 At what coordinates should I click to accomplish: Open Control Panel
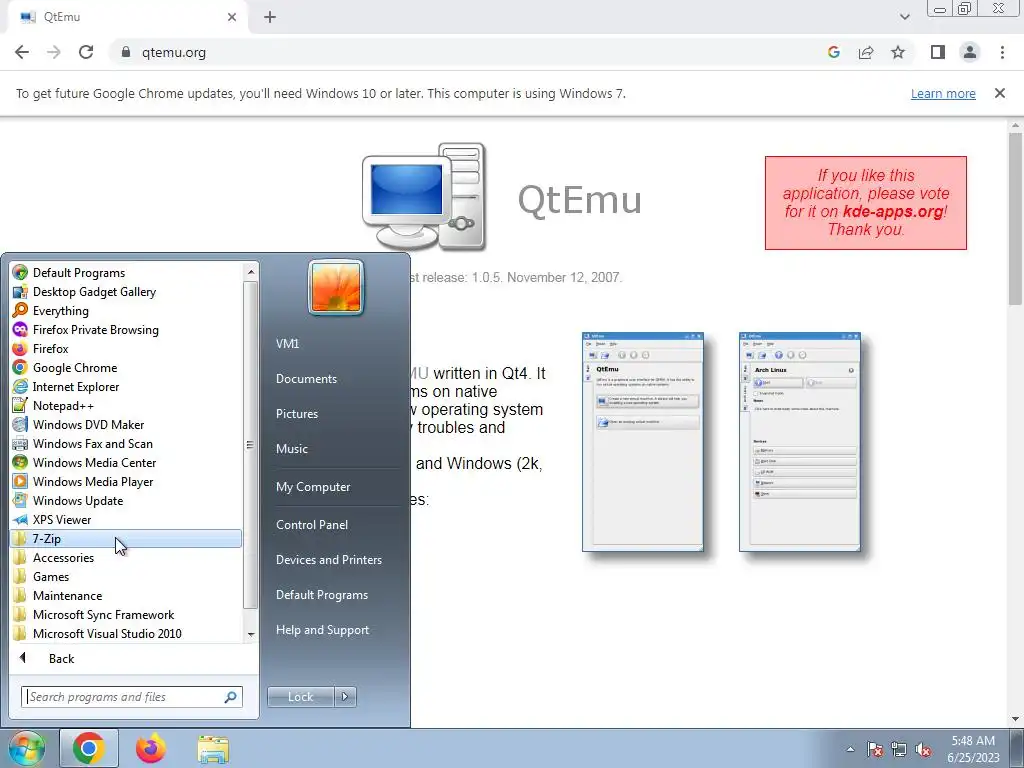click(x=312, y=524)
